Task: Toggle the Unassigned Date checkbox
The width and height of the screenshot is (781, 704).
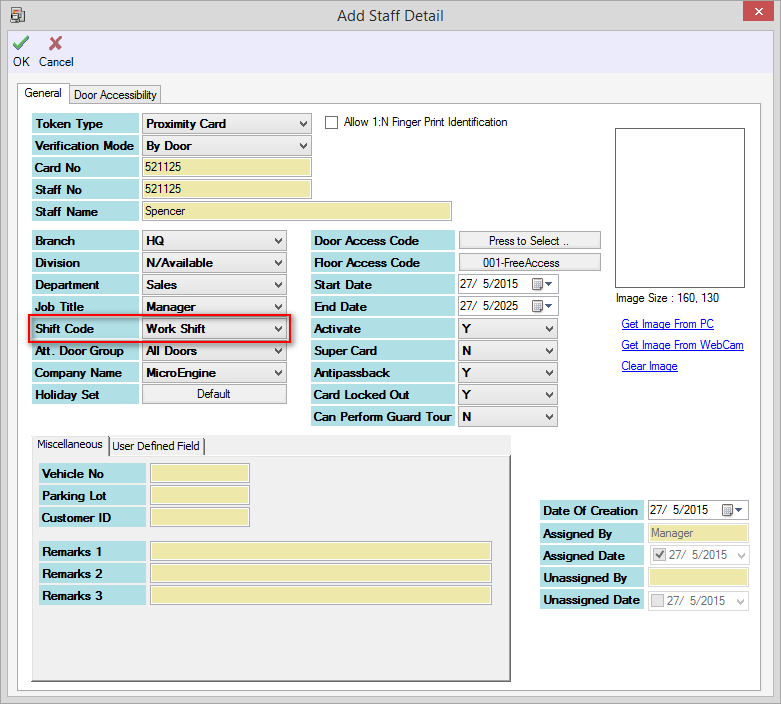Action: [x=658, y=600]
